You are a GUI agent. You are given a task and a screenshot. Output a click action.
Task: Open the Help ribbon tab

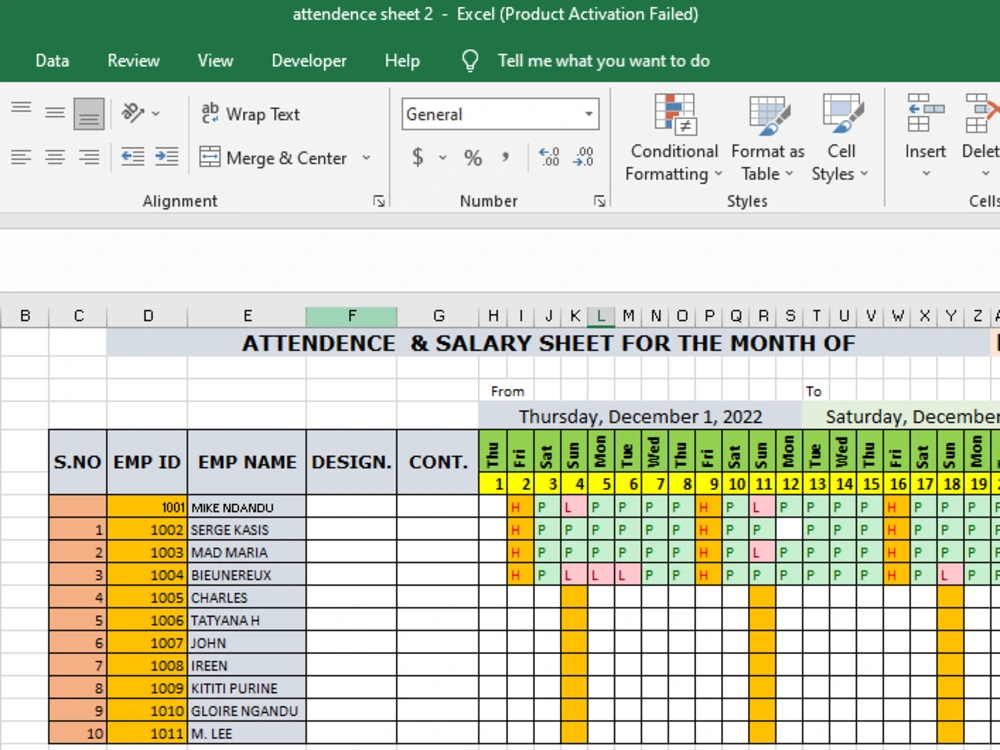(402, 61)
